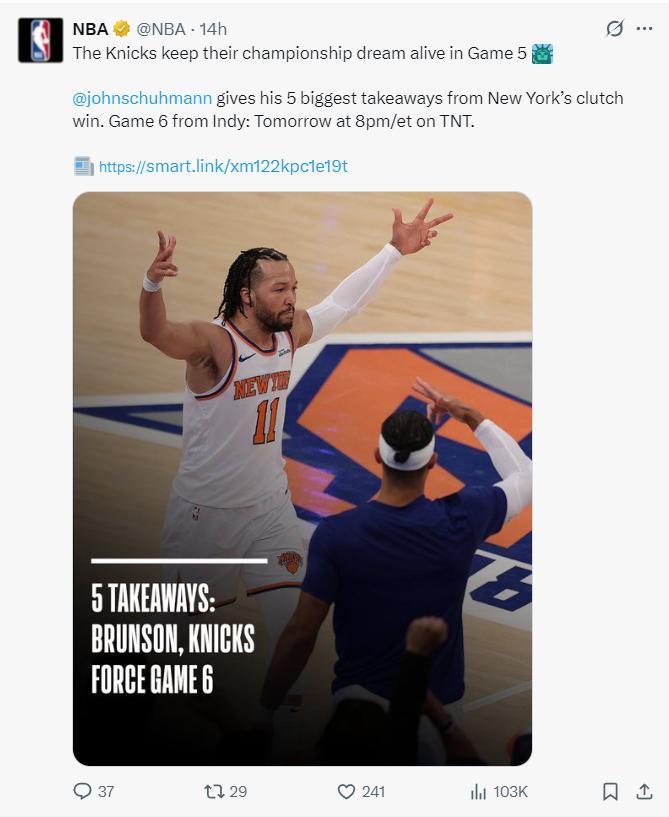Viewport: 669px width, 817px height.
Task: Click the gold verified badge beside NBA
Action: (x=122, y=29)
